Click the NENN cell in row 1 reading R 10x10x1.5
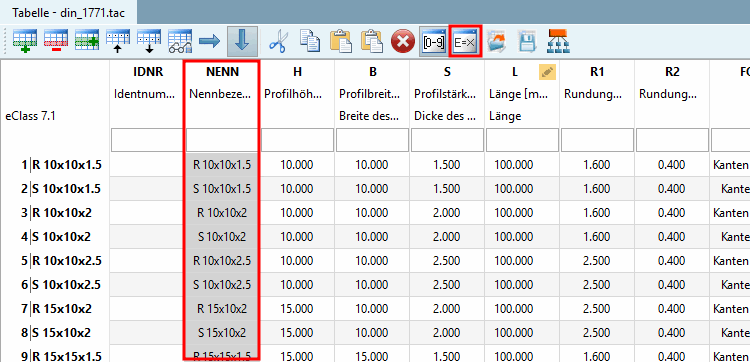The width and height of the screenshot is (750, 362). point(222,165)
